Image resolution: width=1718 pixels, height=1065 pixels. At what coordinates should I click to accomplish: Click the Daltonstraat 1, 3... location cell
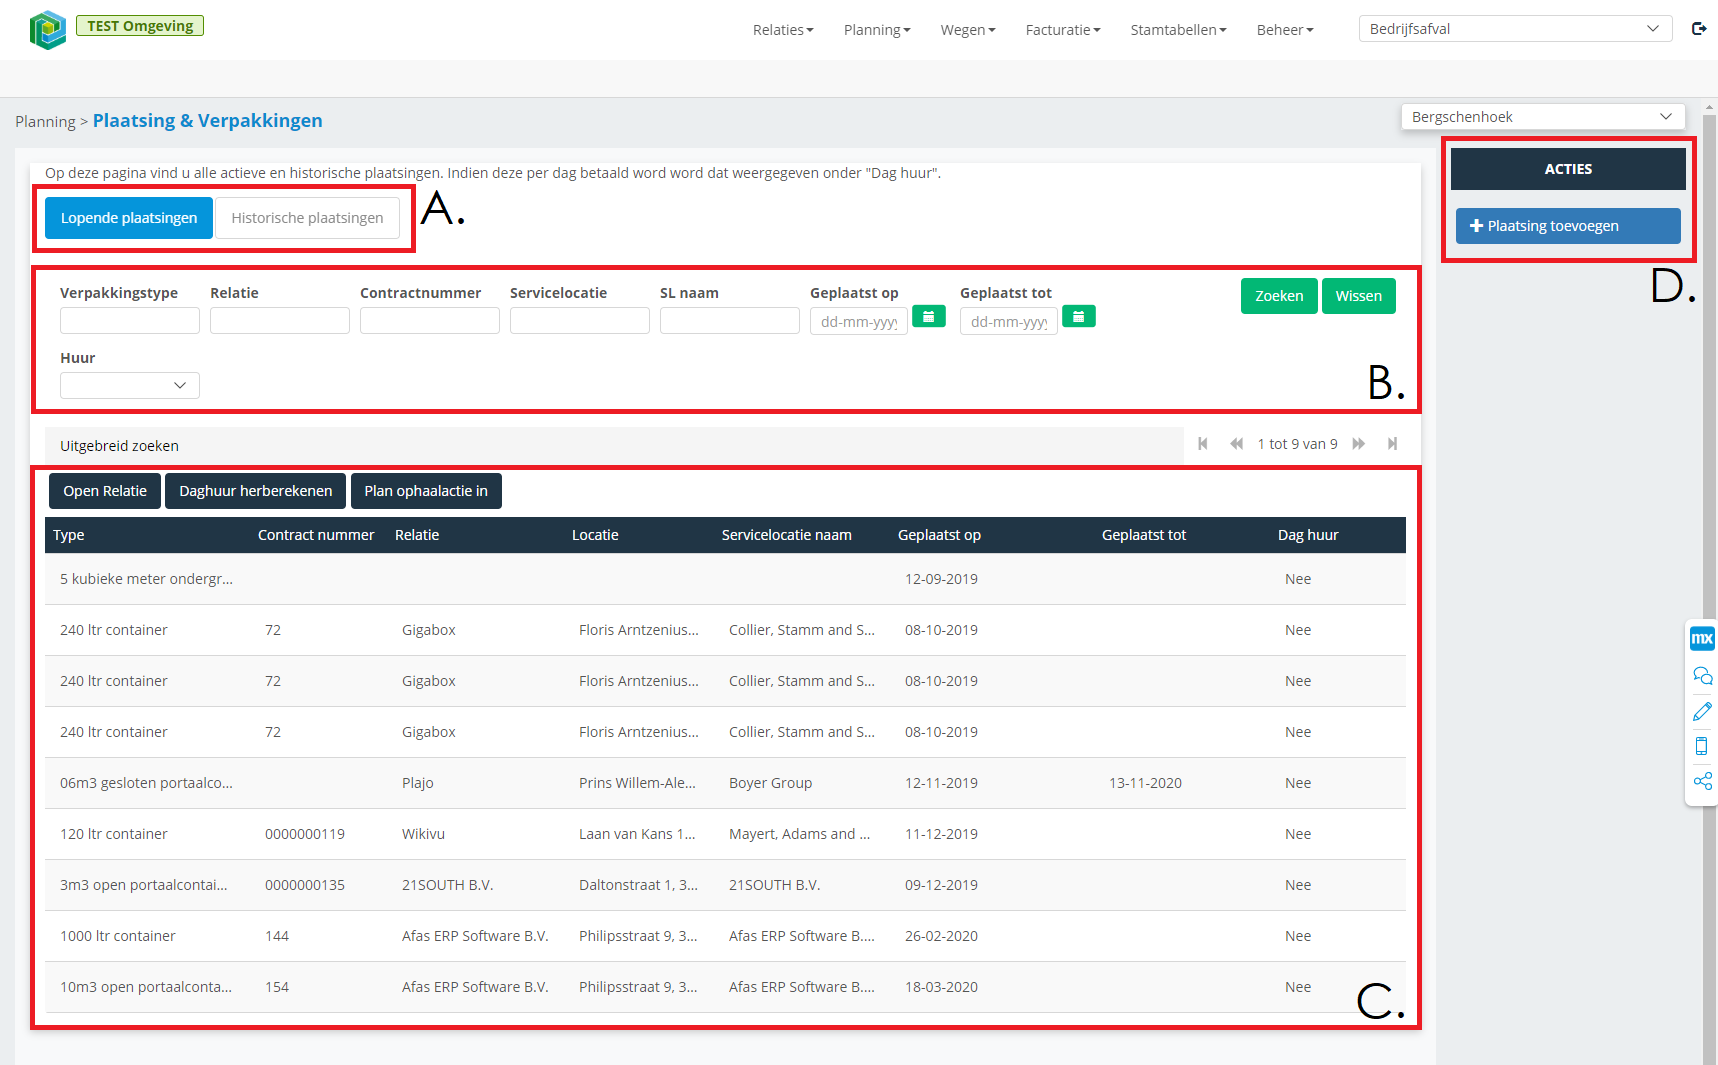click(x=638, y=885)
